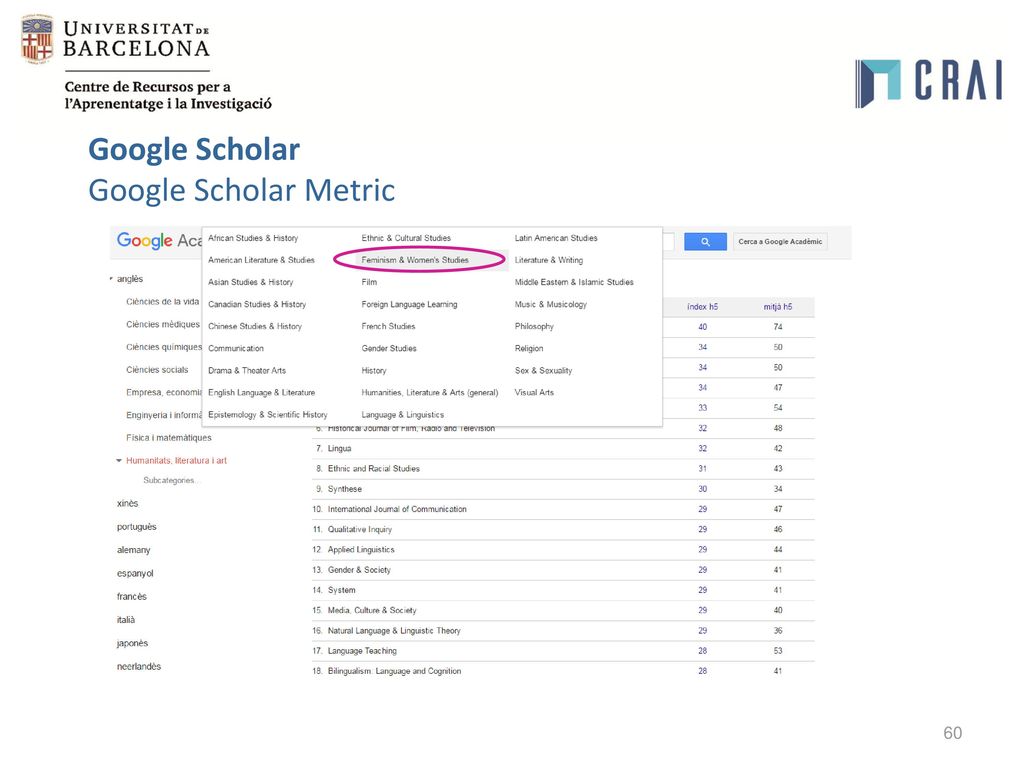Select Literature & Writing subcategory
The image size is (1024, 768).
[549, 260]
